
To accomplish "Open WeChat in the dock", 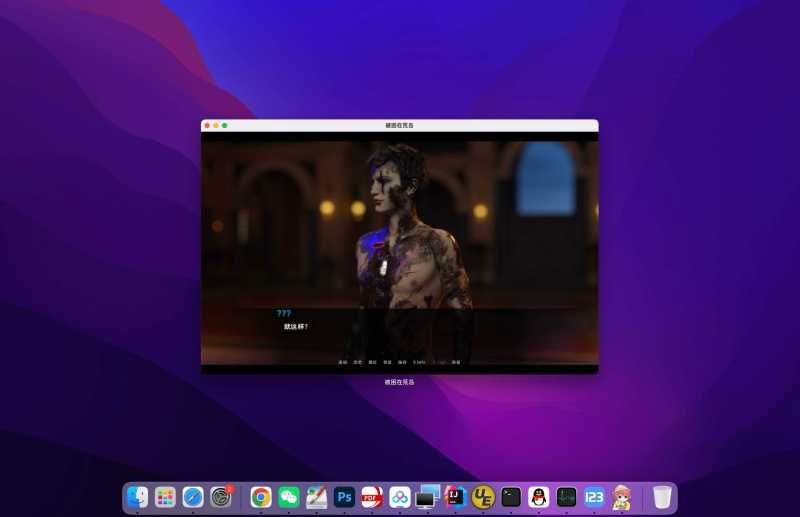I will (x=289, y=497).
